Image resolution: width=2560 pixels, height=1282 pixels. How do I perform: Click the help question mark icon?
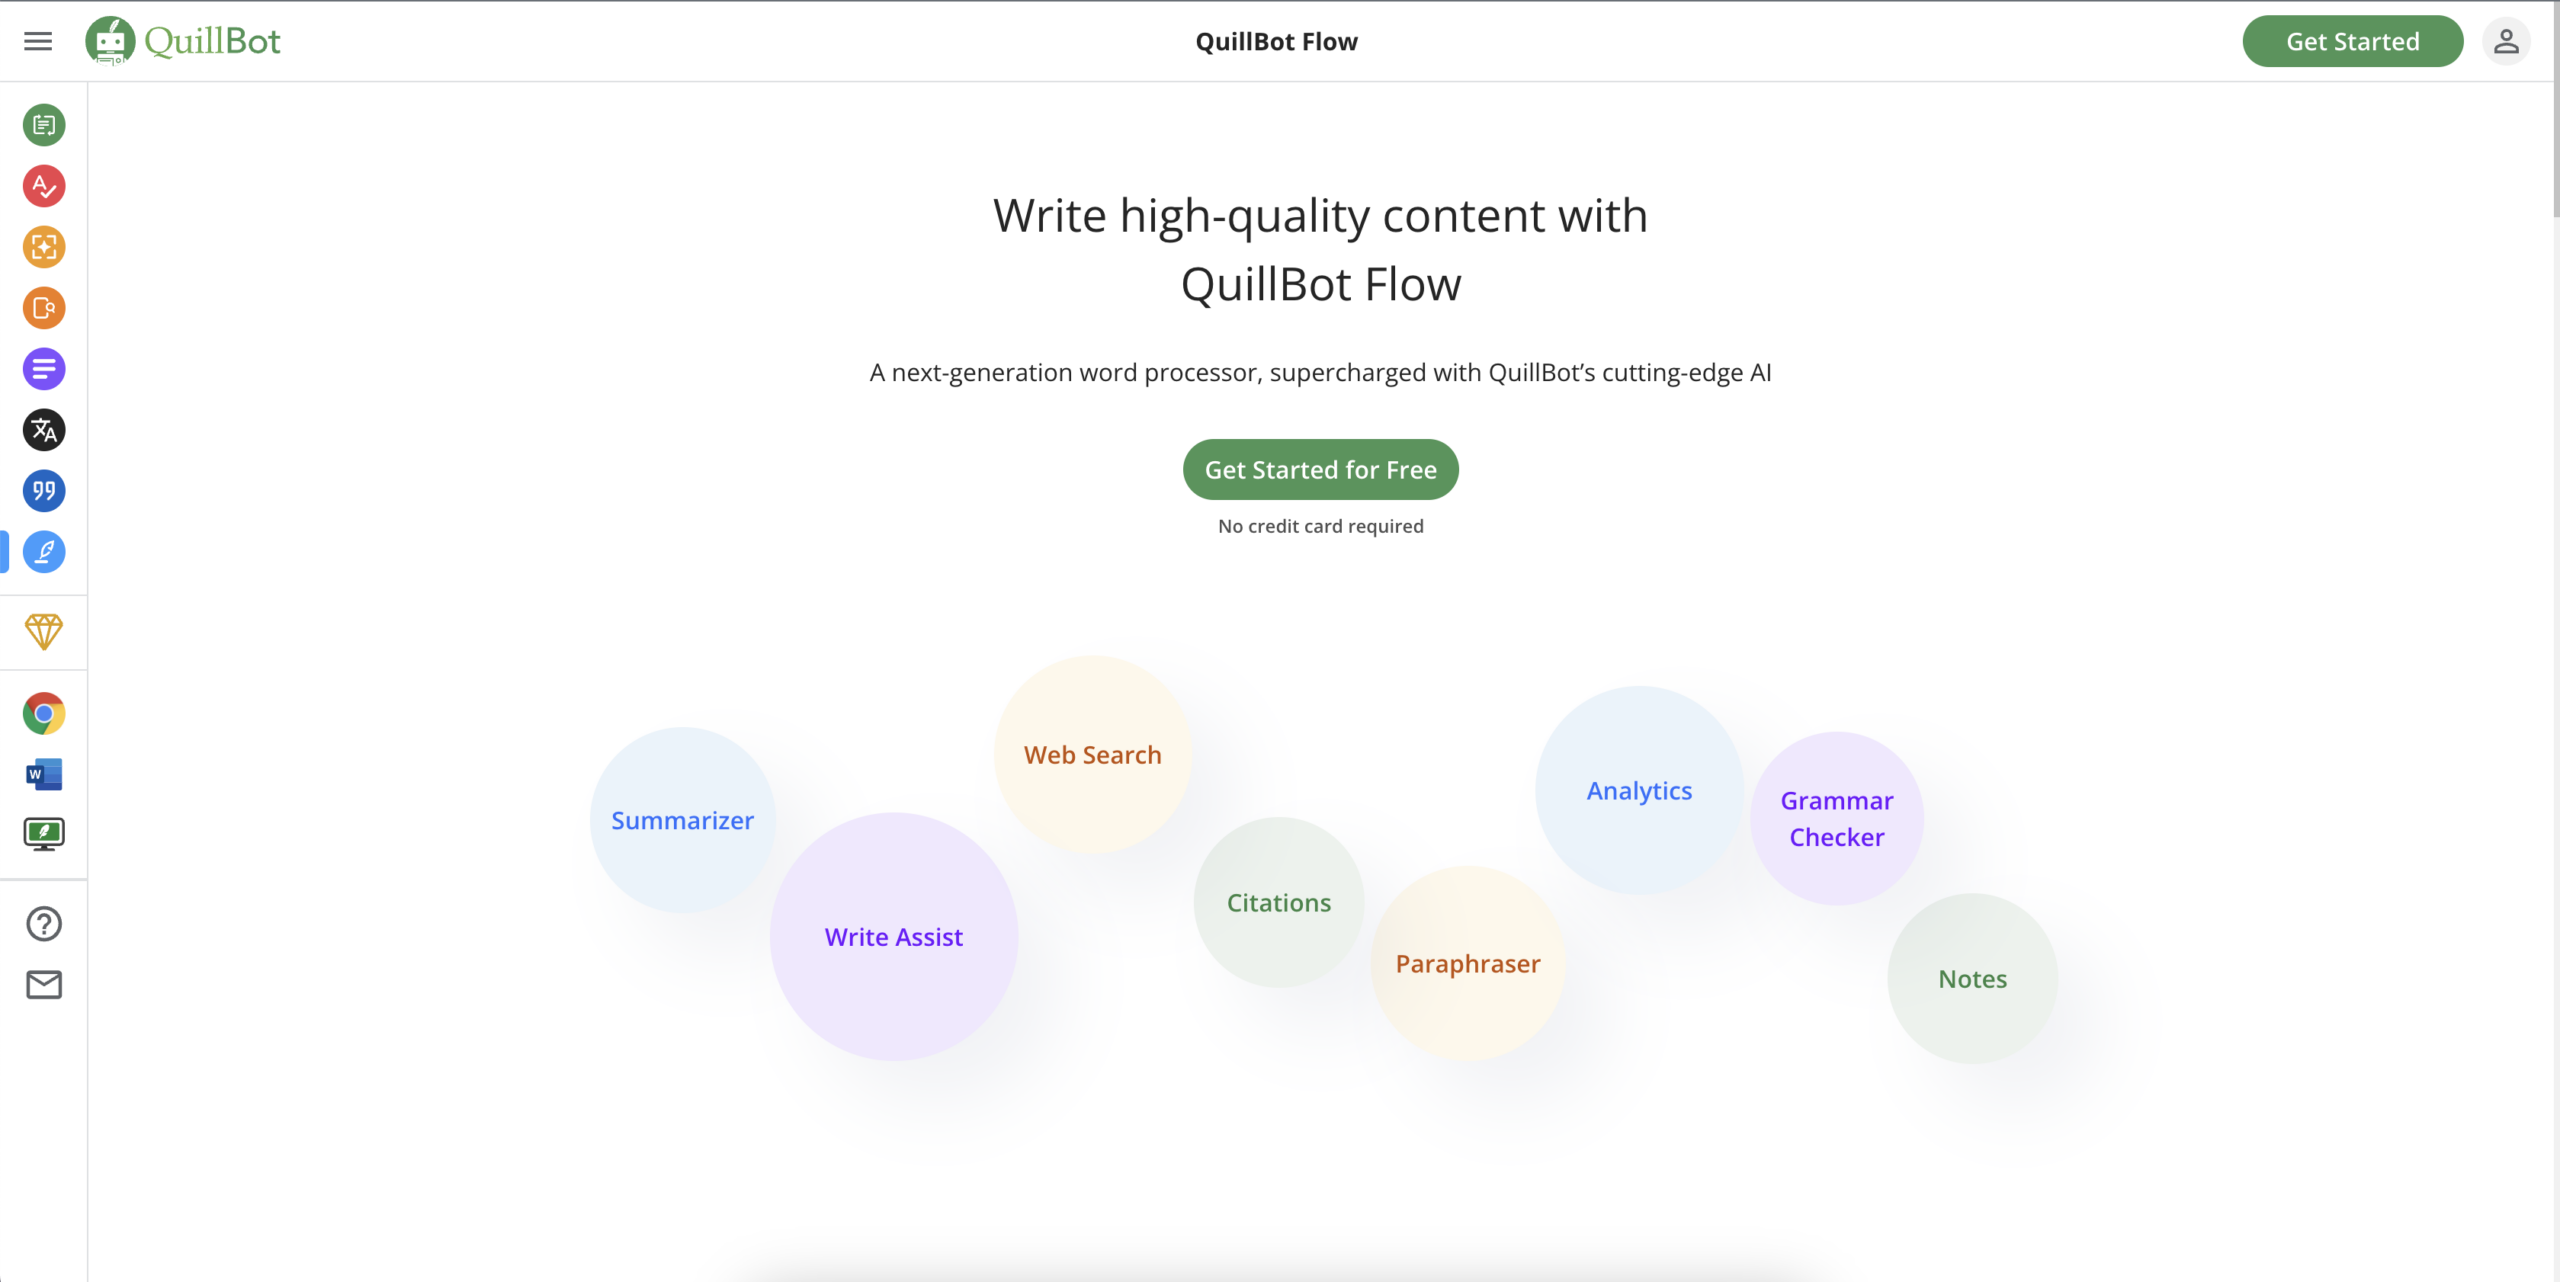click(44, 922)
